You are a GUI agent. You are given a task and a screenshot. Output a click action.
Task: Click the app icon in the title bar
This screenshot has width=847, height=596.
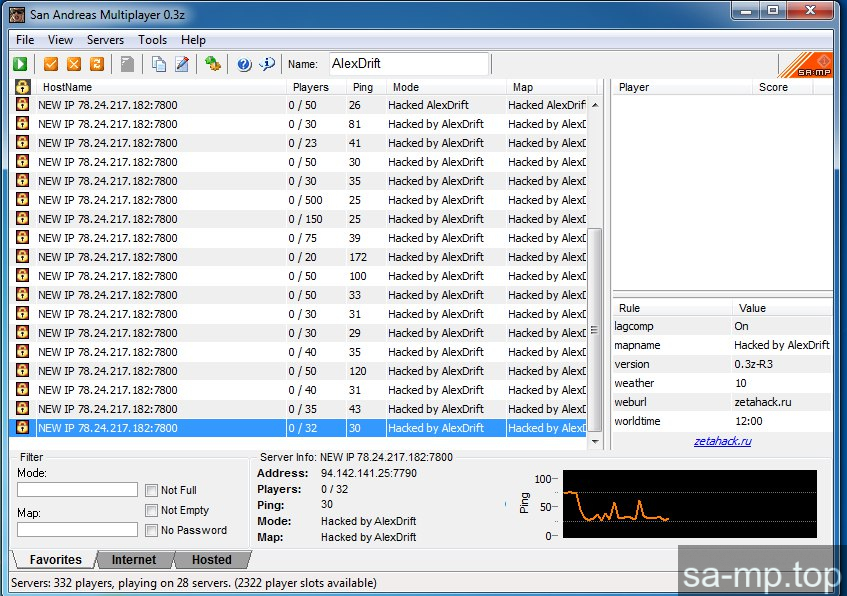(x=17, y=15)
